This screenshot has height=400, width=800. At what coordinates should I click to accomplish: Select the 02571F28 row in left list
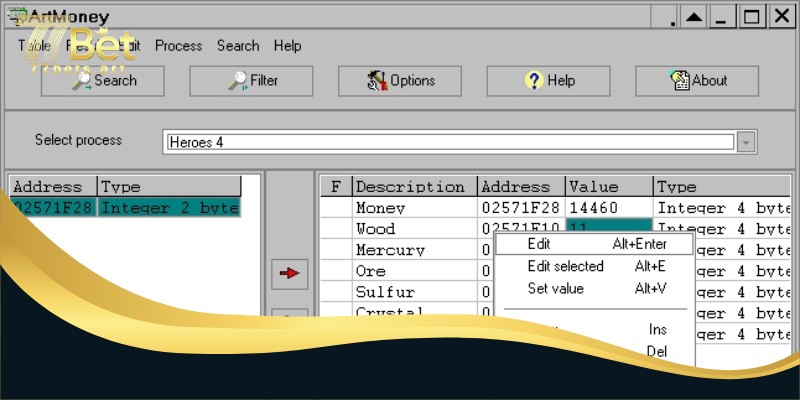(x=125, y=208)
